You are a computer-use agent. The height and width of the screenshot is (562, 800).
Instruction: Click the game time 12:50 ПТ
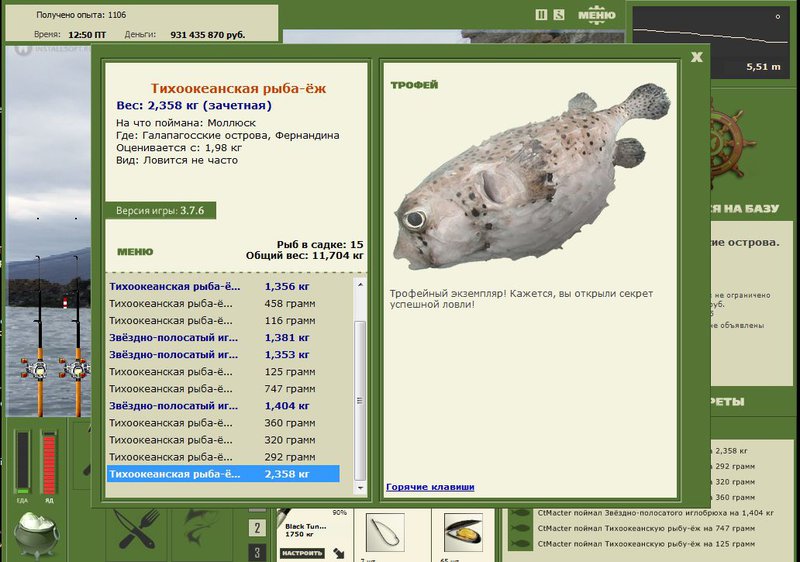(x=87, y=35)
